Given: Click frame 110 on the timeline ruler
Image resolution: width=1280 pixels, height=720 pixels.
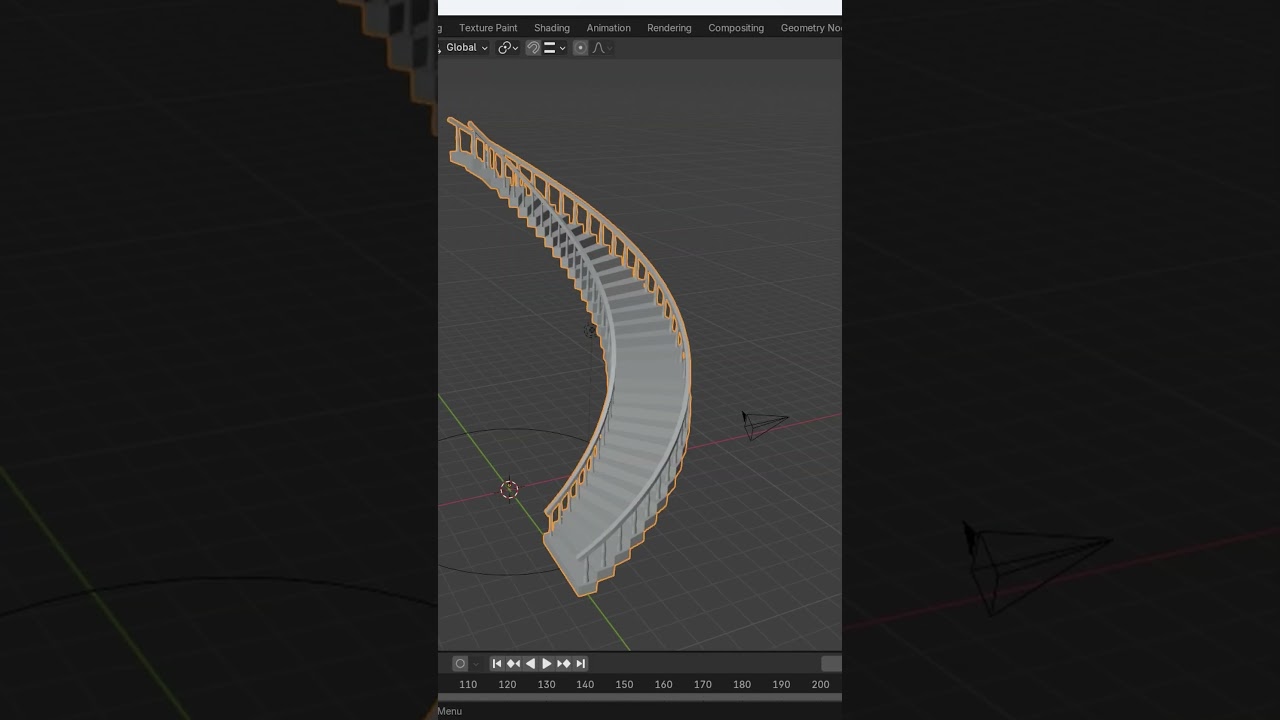Looking at the screenshot, I should [468, 685].
